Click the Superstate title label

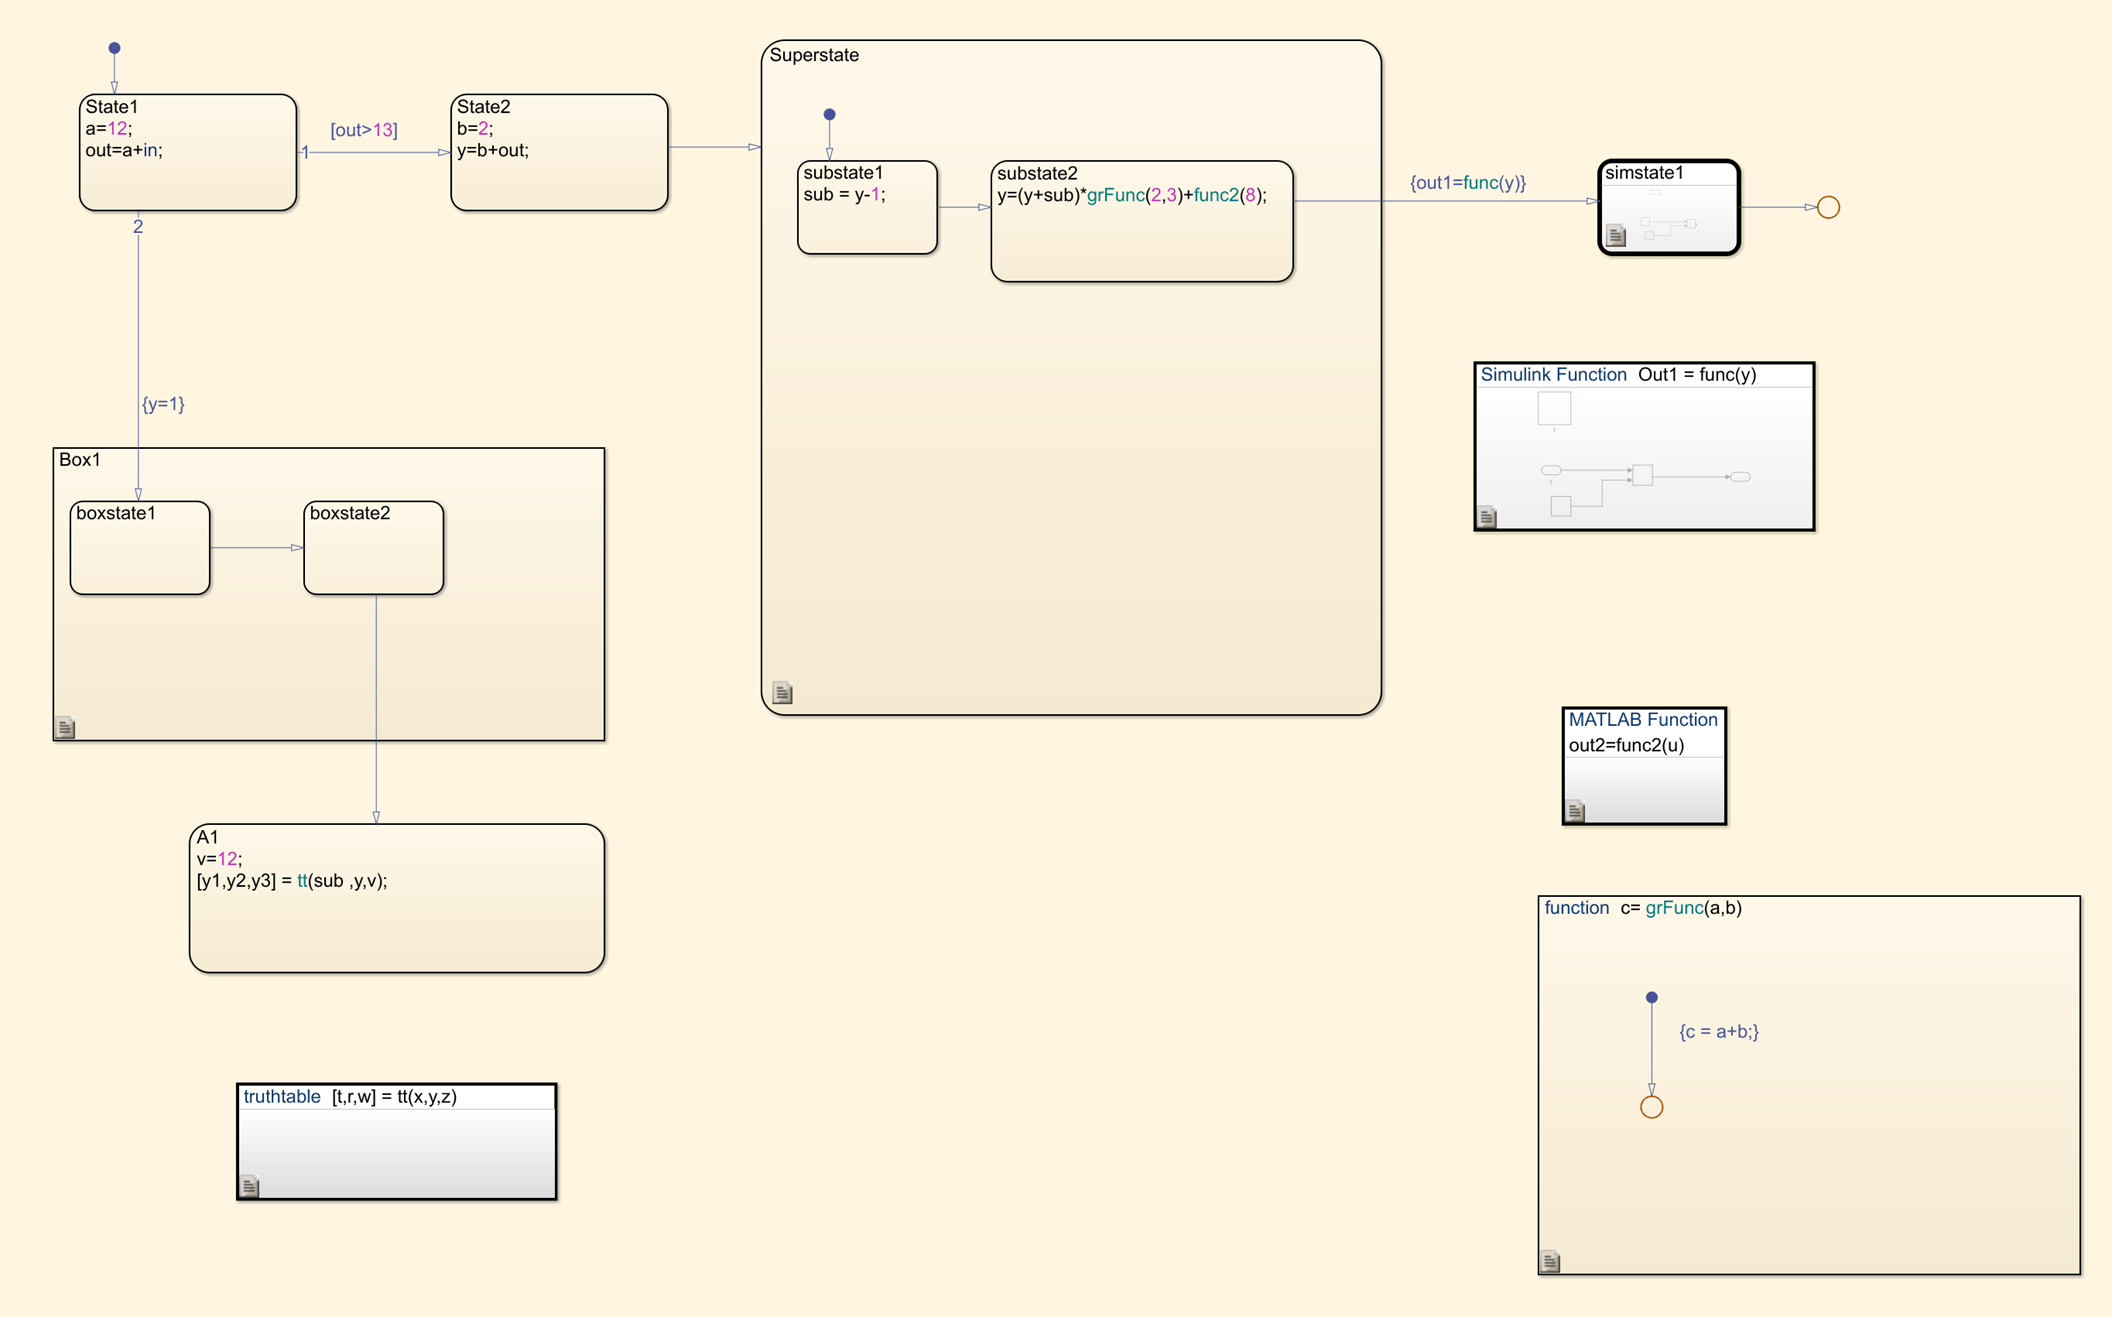click(814, 55)
